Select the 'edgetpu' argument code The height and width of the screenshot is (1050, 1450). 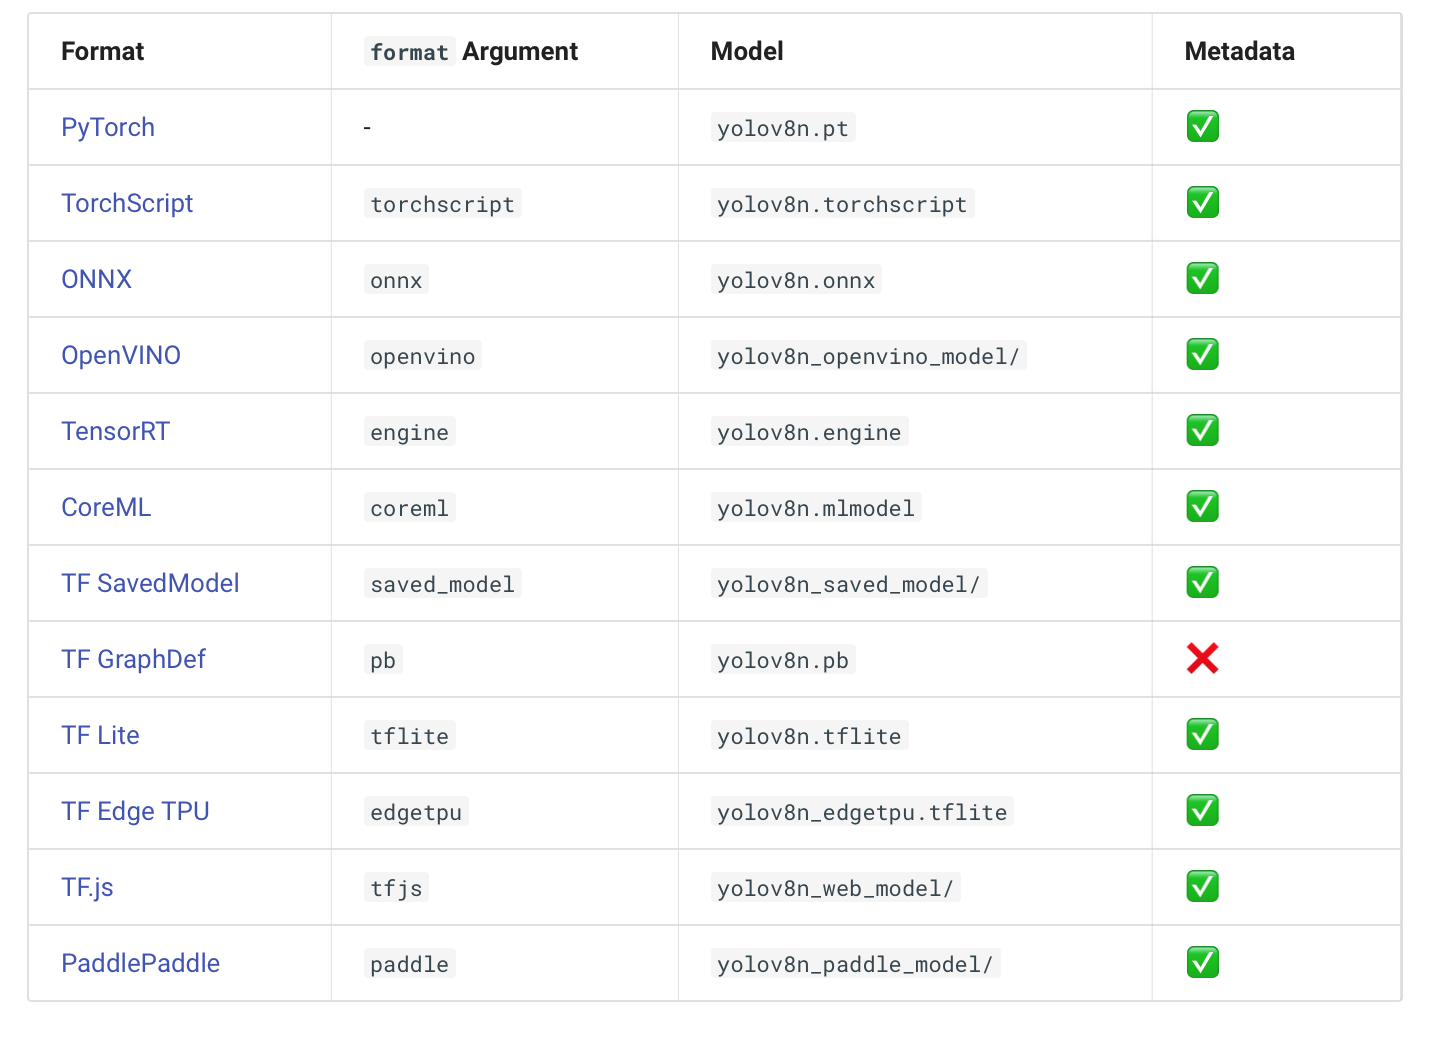click(x=416, y=812)
